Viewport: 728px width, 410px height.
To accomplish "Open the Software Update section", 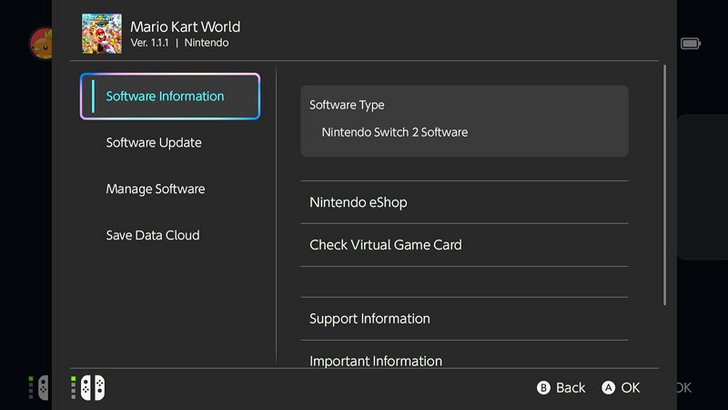I will coord(154,143).
